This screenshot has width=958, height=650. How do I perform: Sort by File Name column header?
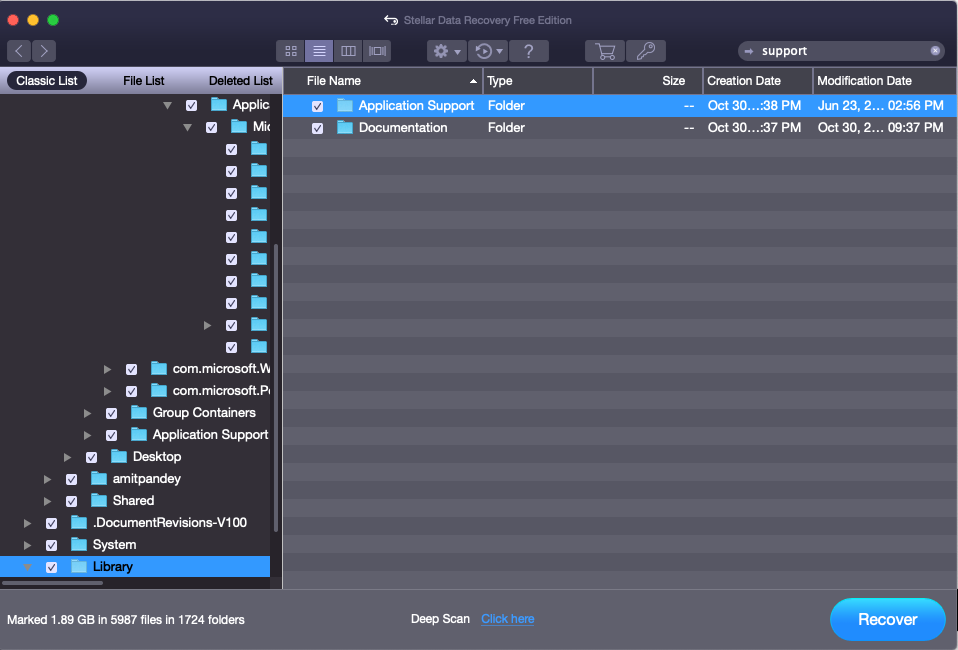383,81
